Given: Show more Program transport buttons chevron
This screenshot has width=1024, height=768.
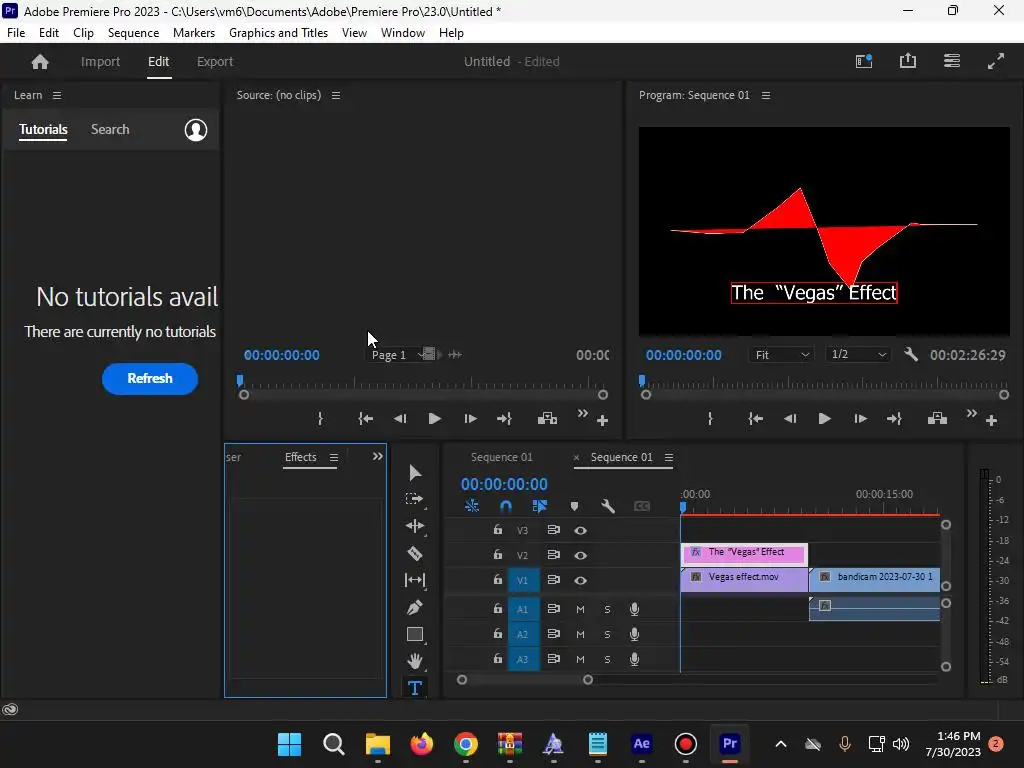Looking at the screenshot, I should coord(972,413).
